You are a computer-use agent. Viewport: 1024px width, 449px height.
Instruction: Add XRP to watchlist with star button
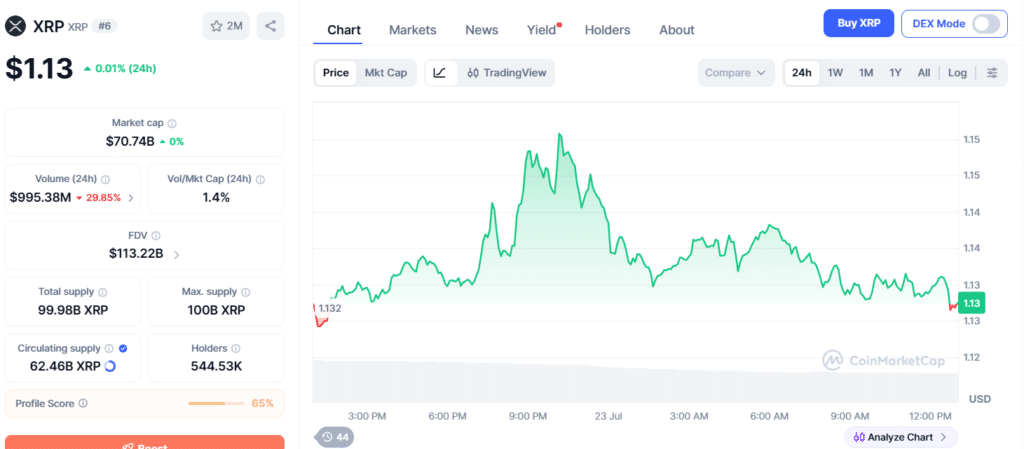(x=226, y=26)
